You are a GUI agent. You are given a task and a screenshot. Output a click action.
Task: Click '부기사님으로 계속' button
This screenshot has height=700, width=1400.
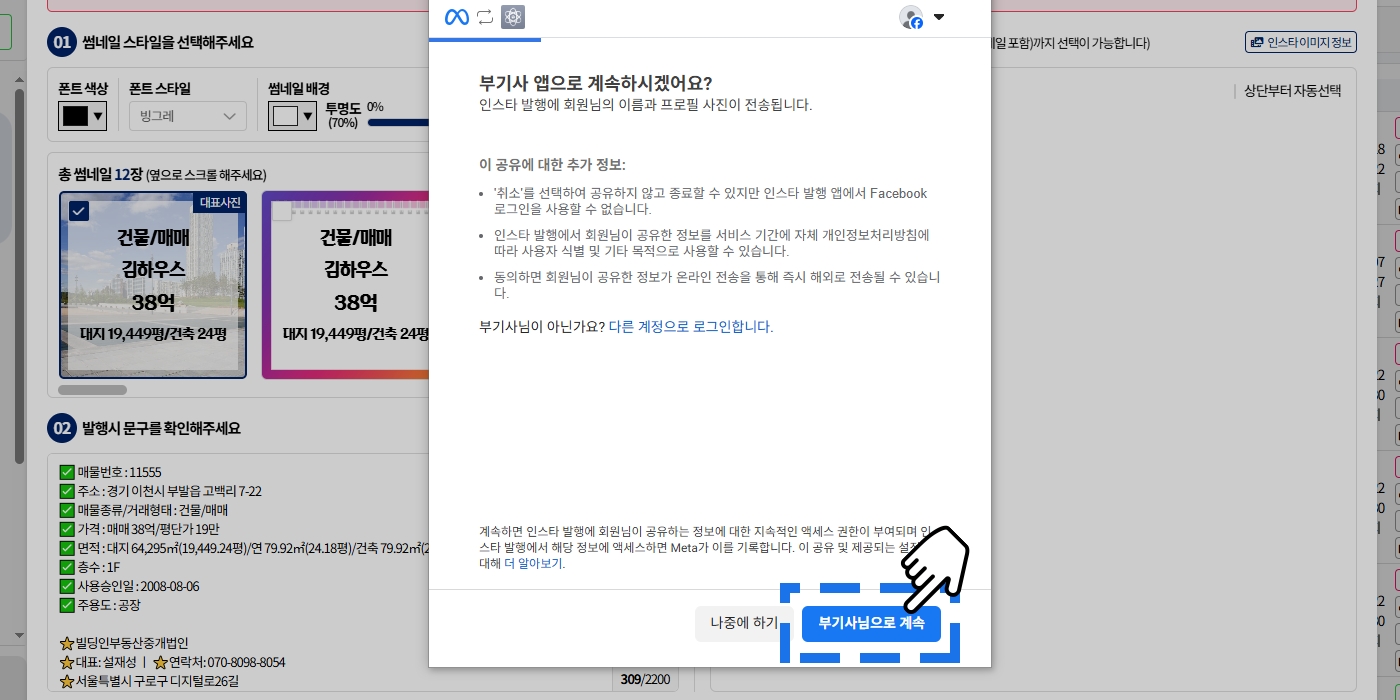tap(871, 623)
